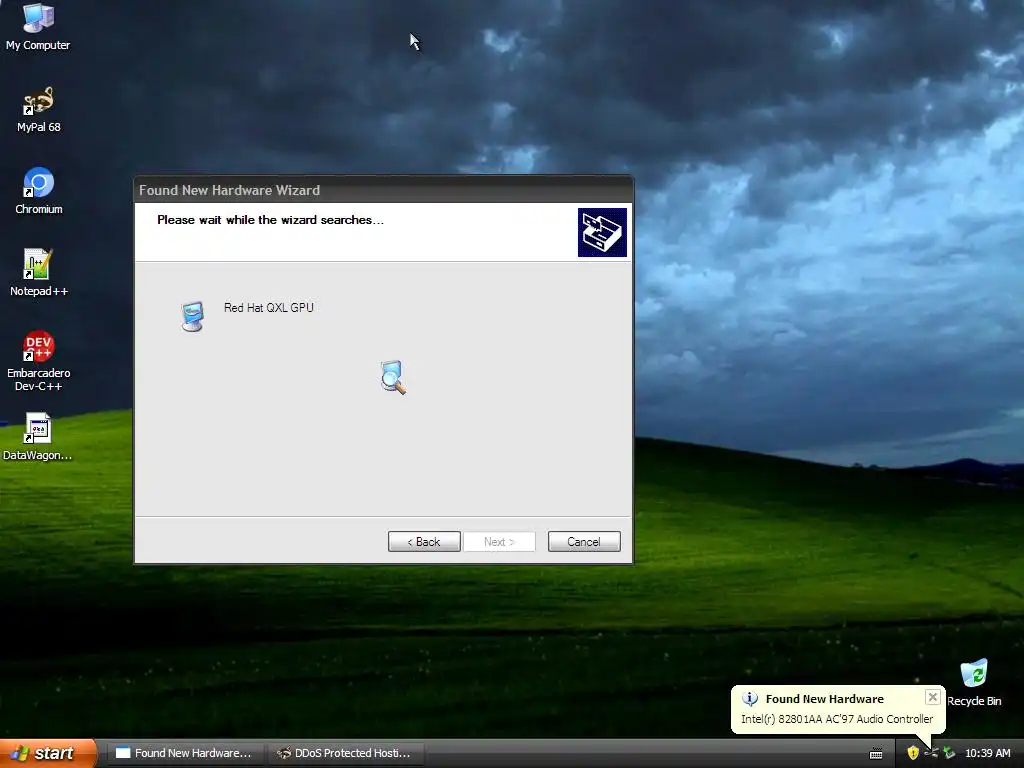This screenshot has height=768, width=1024.
Task: Go Back in the hardware wizard
Action: click(x=424, y=541)
